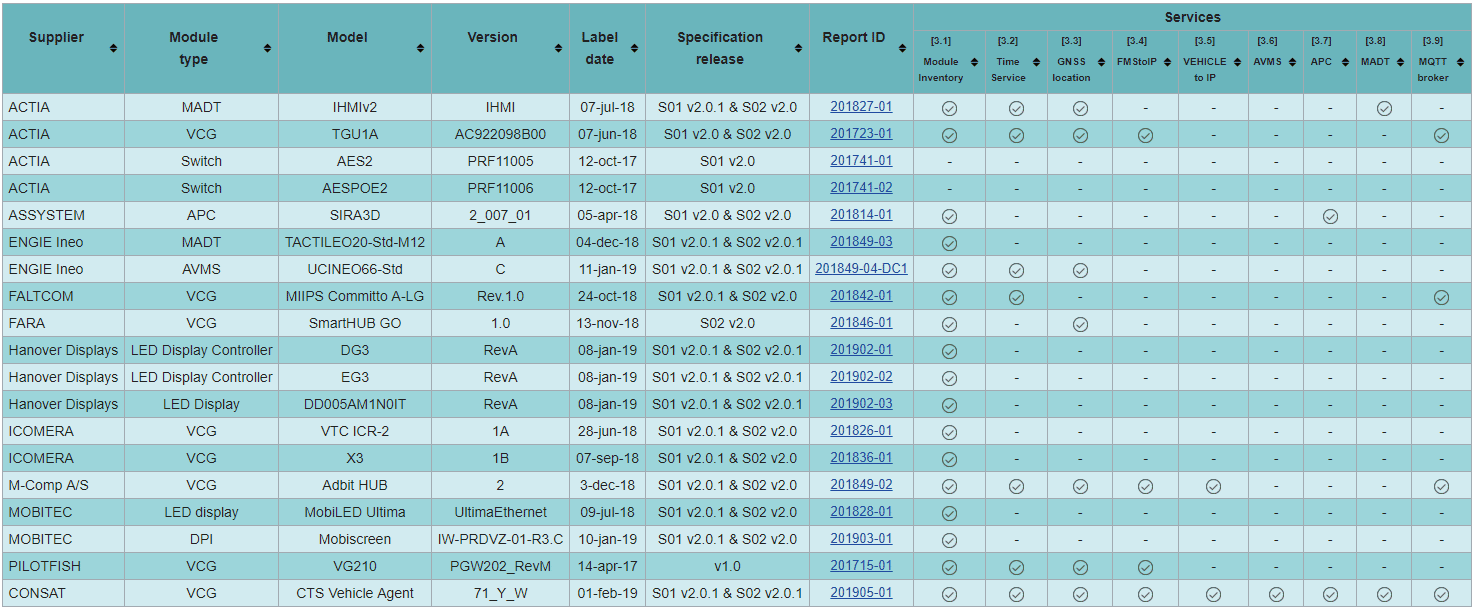Sort by MQTT broker column arrows
This screenshot has width=1475, height=611.
(x=1462, y=62)
